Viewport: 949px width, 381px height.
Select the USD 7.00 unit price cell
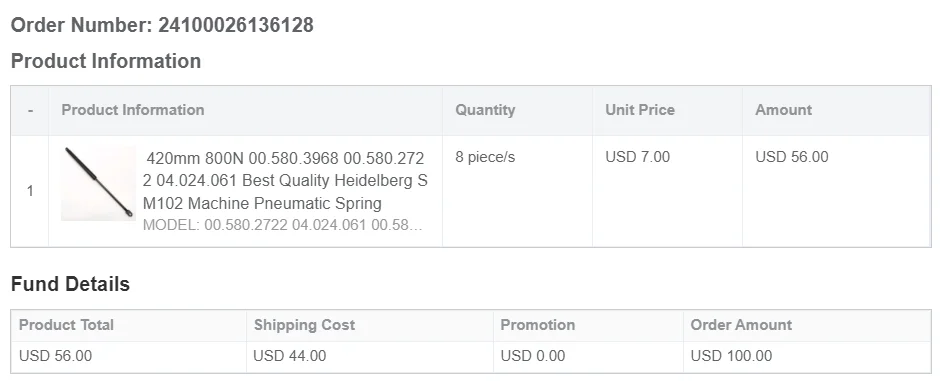pyautogui.click(x=637, y=157)
